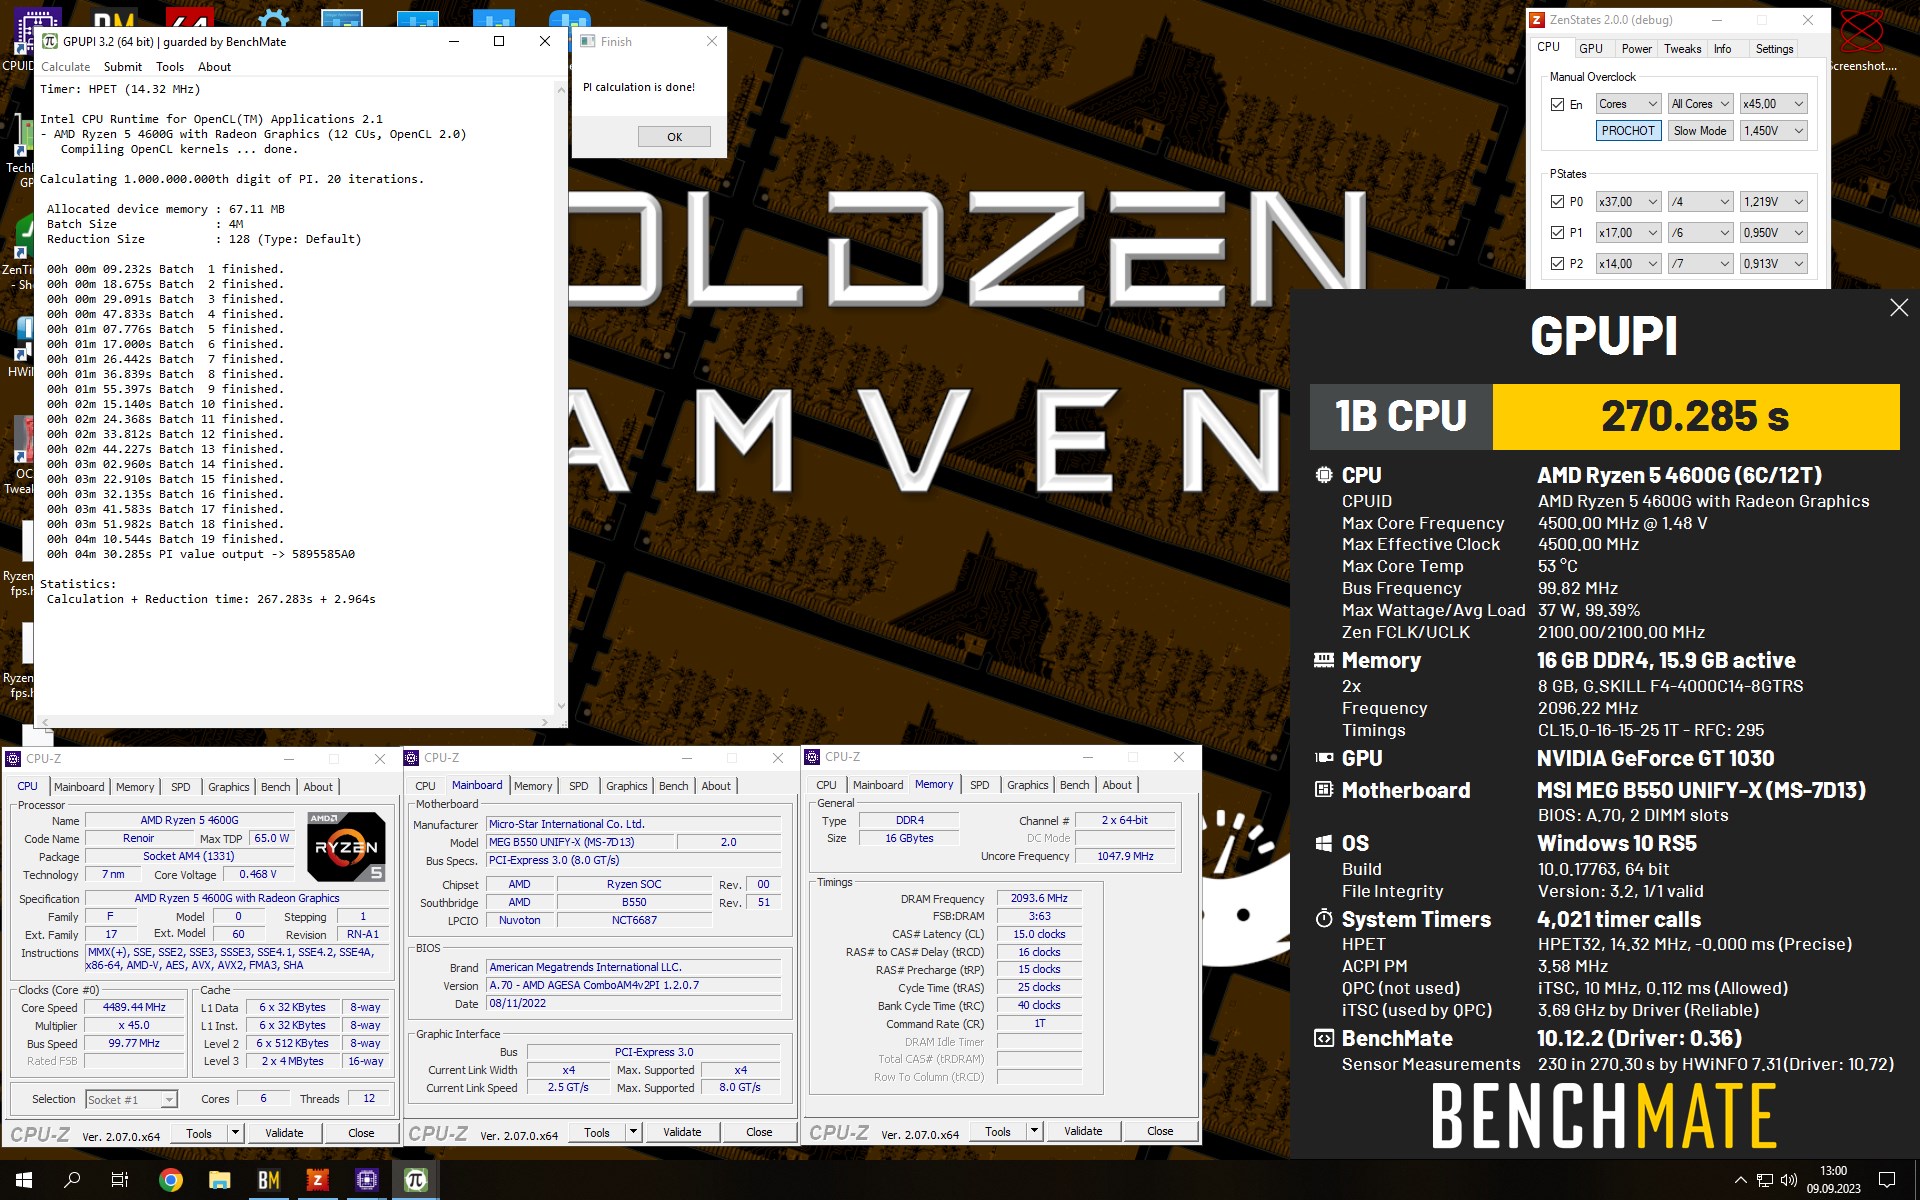Open Bench tab in CPU-Z Mainboard window
Image resolution: width=1920 pixels, height=1200 pixels.
coord(673,786)
